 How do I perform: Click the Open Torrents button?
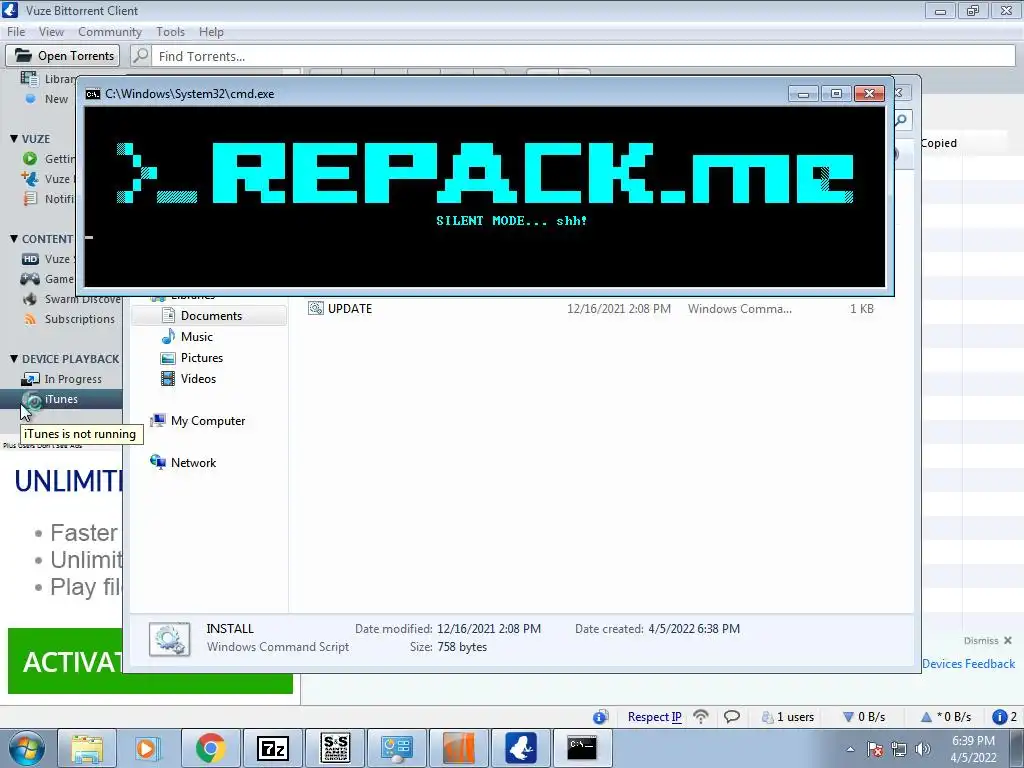63,56
